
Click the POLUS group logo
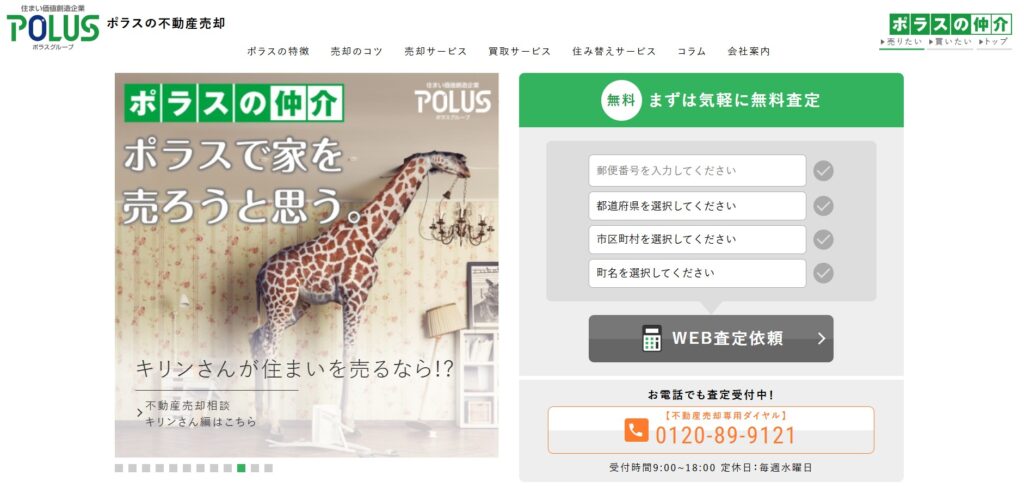pos(53,27)
